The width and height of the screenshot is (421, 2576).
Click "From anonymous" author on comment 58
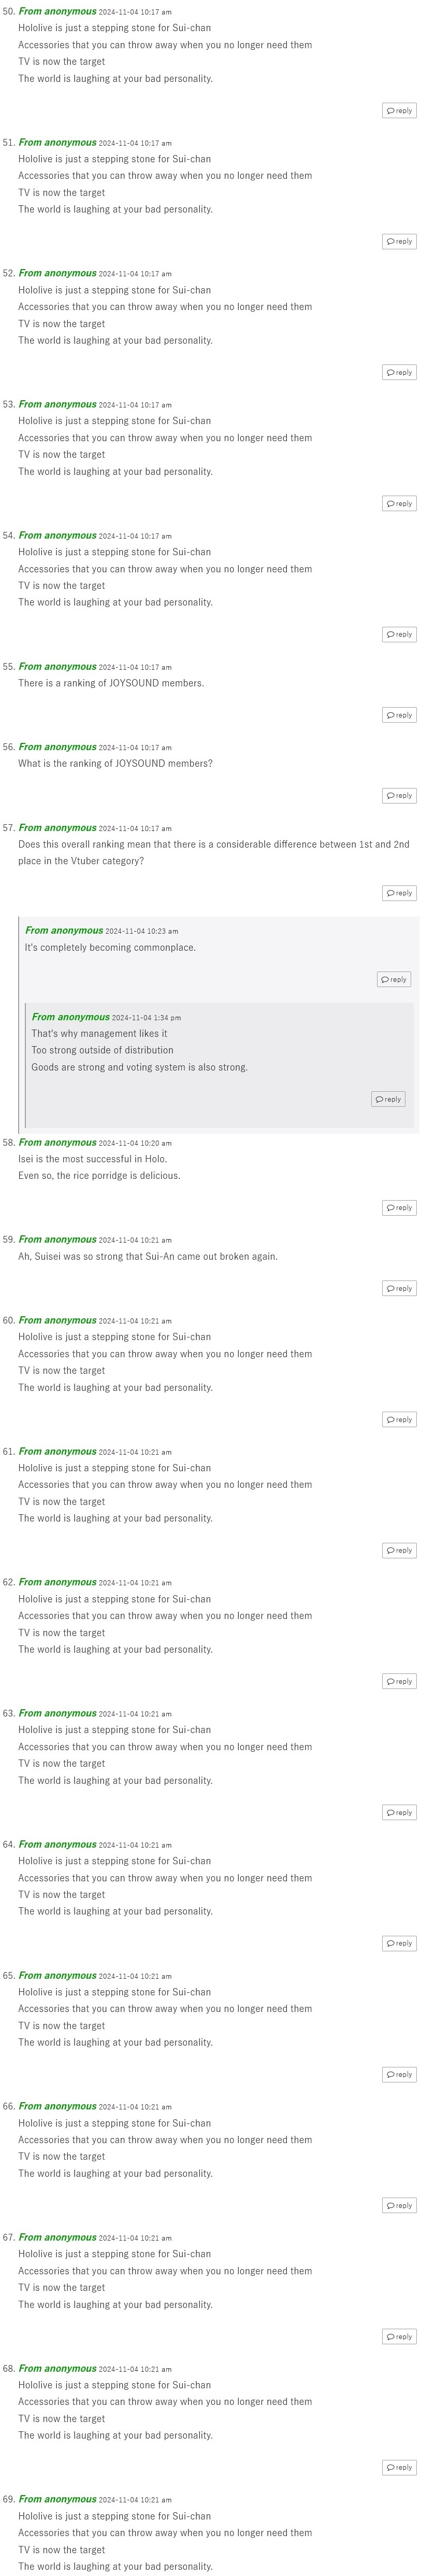pyautogui.click(x=58, y=1142)
